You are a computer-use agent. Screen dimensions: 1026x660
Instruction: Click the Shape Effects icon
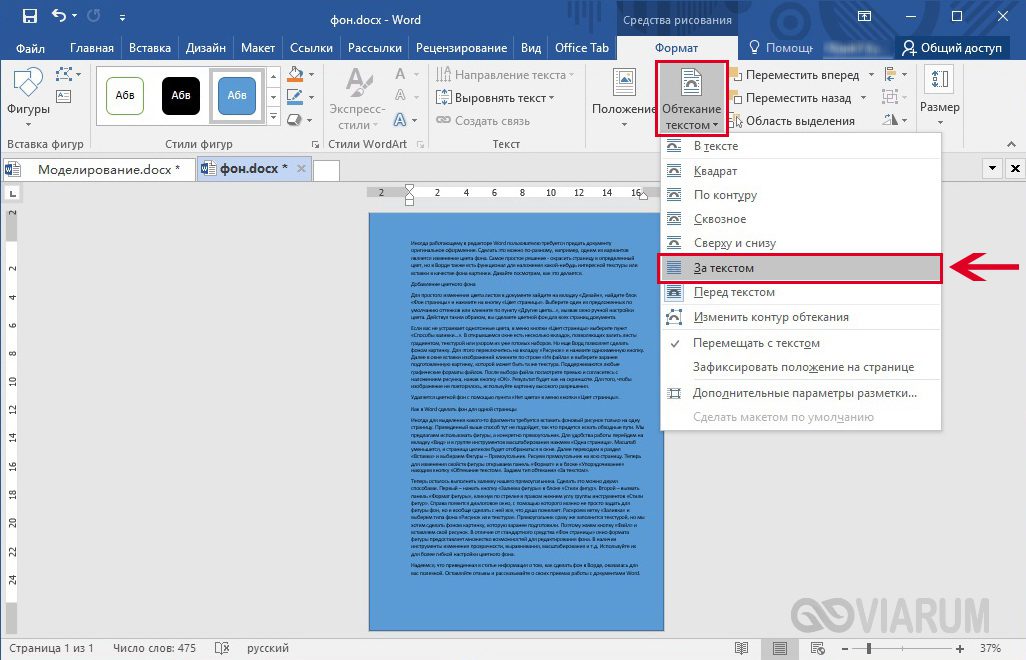pos(296,120)
